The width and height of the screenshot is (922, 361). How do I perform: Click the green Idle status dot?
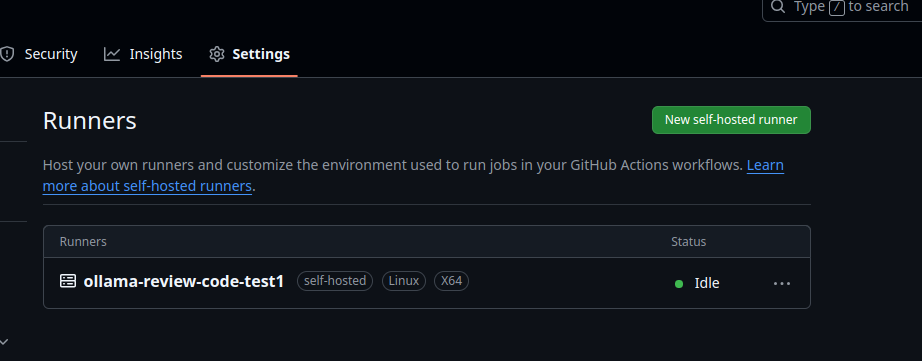[679, 284]
